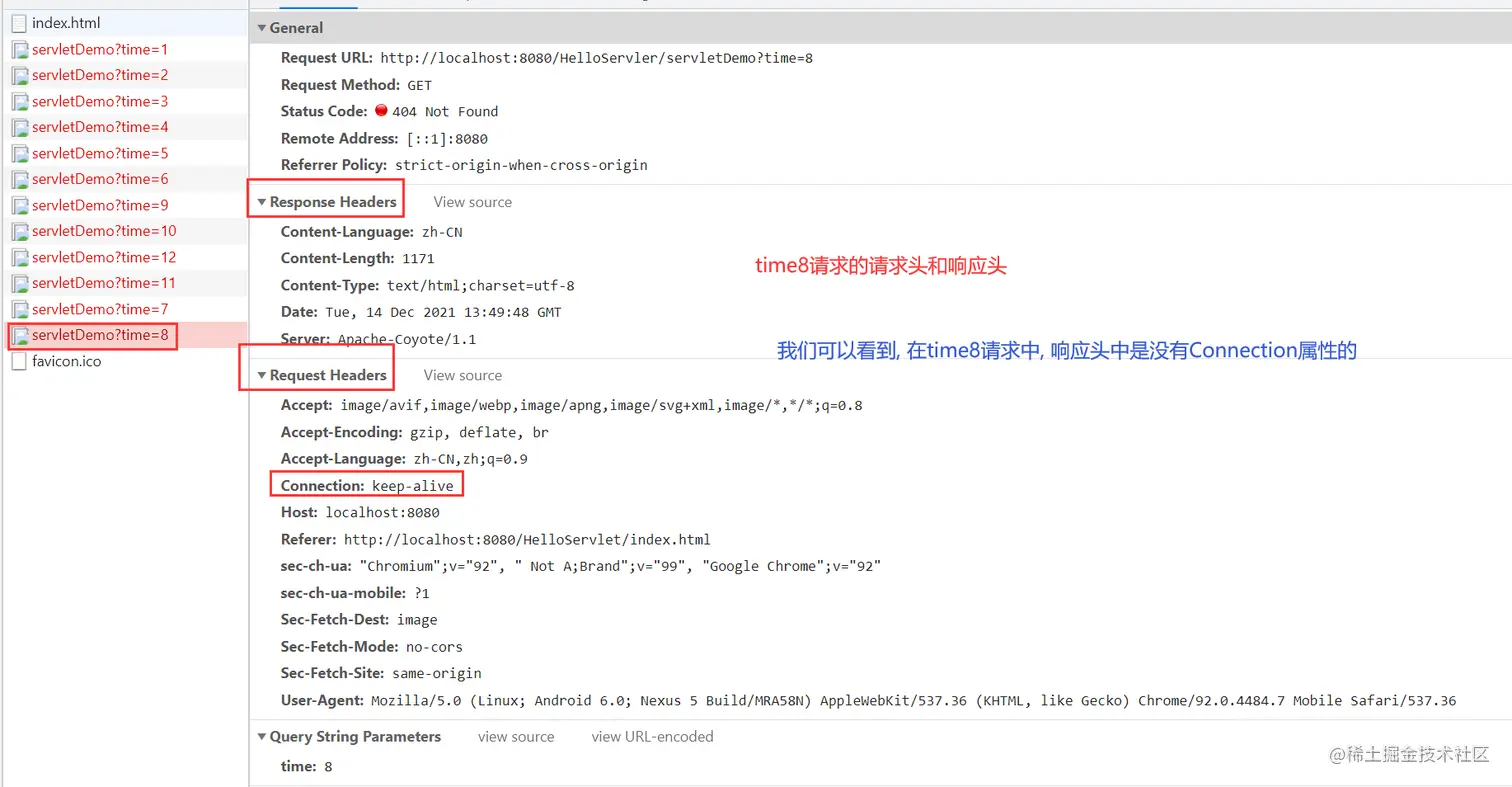Click the image icon beside servletDemo?time=7
The width and height of the screenshot is (1512, 787).
pos(19,309)
